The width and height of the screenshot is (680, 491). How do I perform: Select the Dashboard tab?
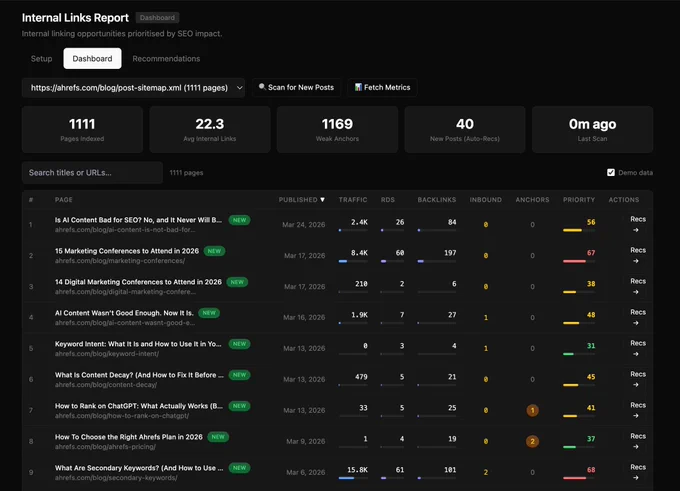point(92,59)
